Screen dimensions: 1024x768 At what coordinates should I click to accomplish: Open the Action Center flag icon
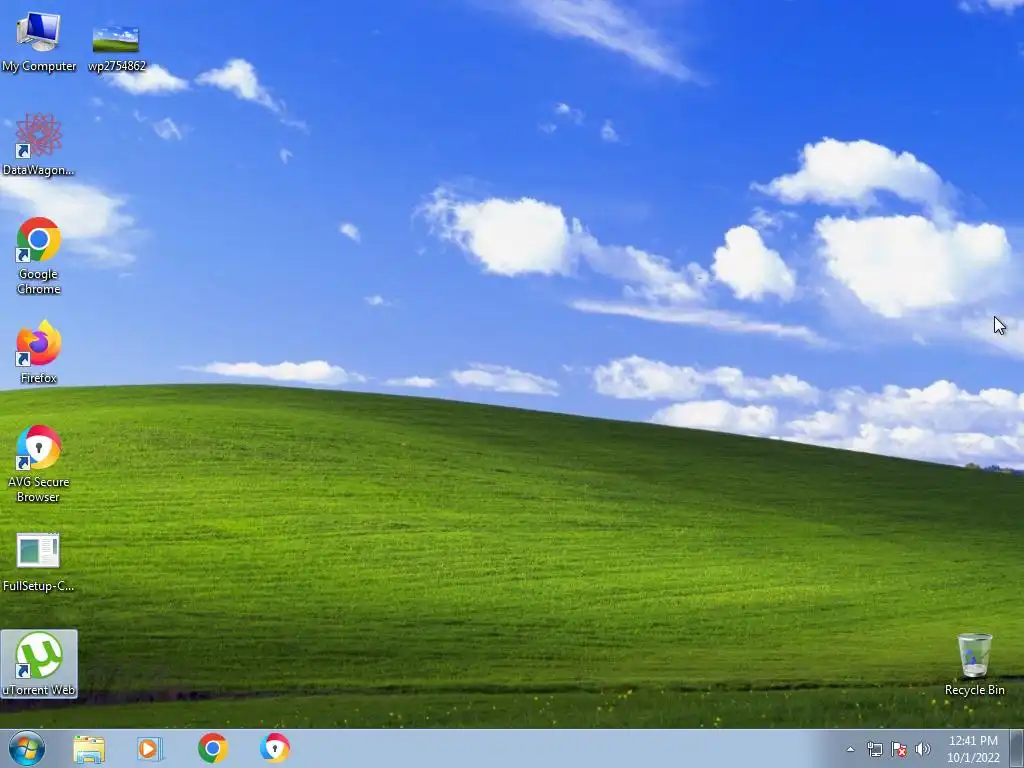899,749
